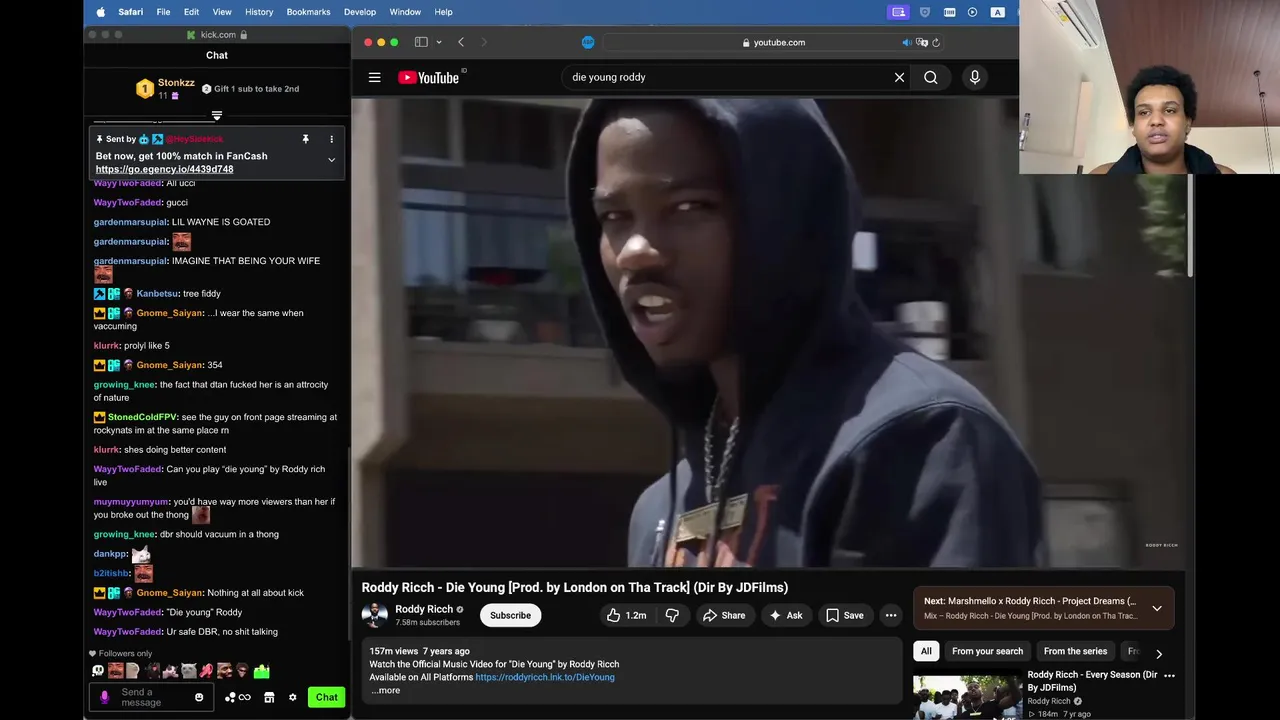Start voice search with the microphone
1280x720 pixels.
tap(975, 77)
